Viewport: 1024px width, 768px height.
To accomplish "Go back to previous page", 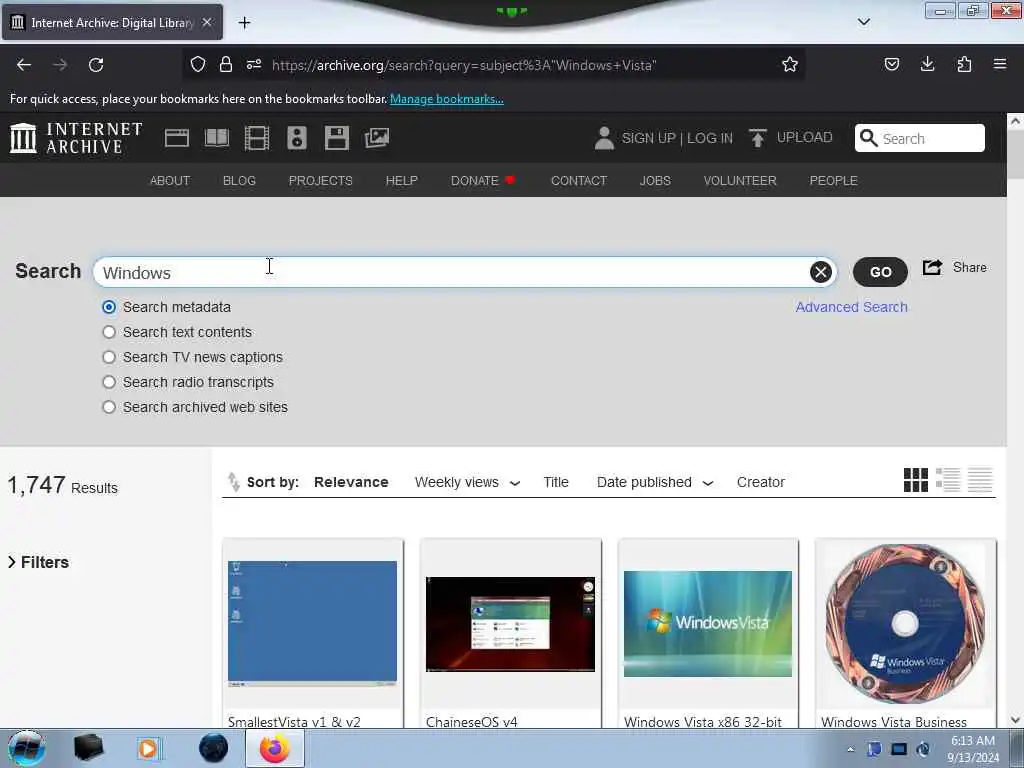I will [x=24, y=65].
